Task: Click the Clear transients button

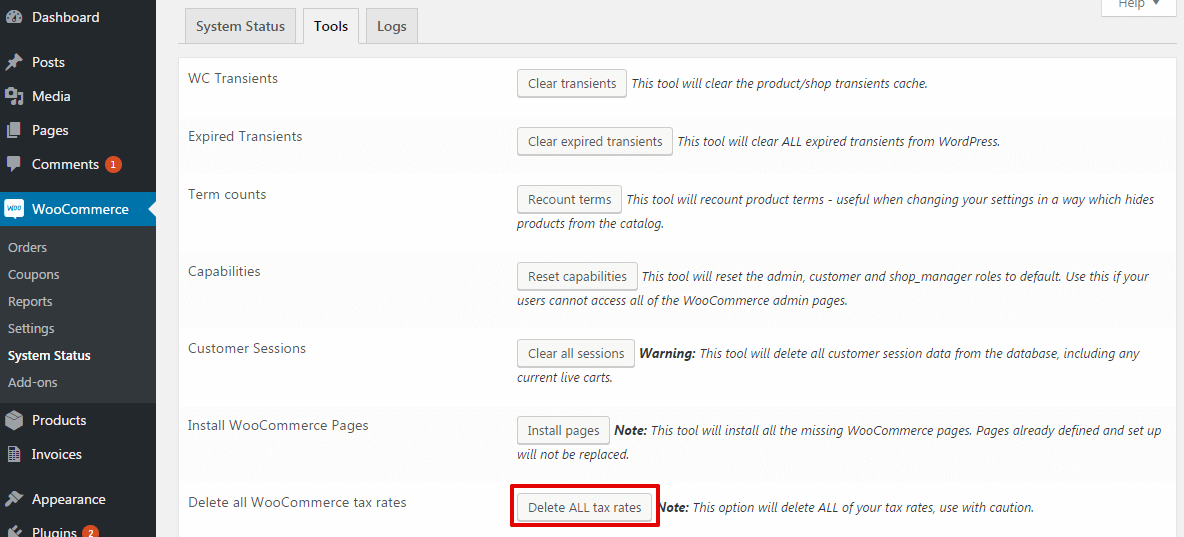Action: (x=572, y=83)
